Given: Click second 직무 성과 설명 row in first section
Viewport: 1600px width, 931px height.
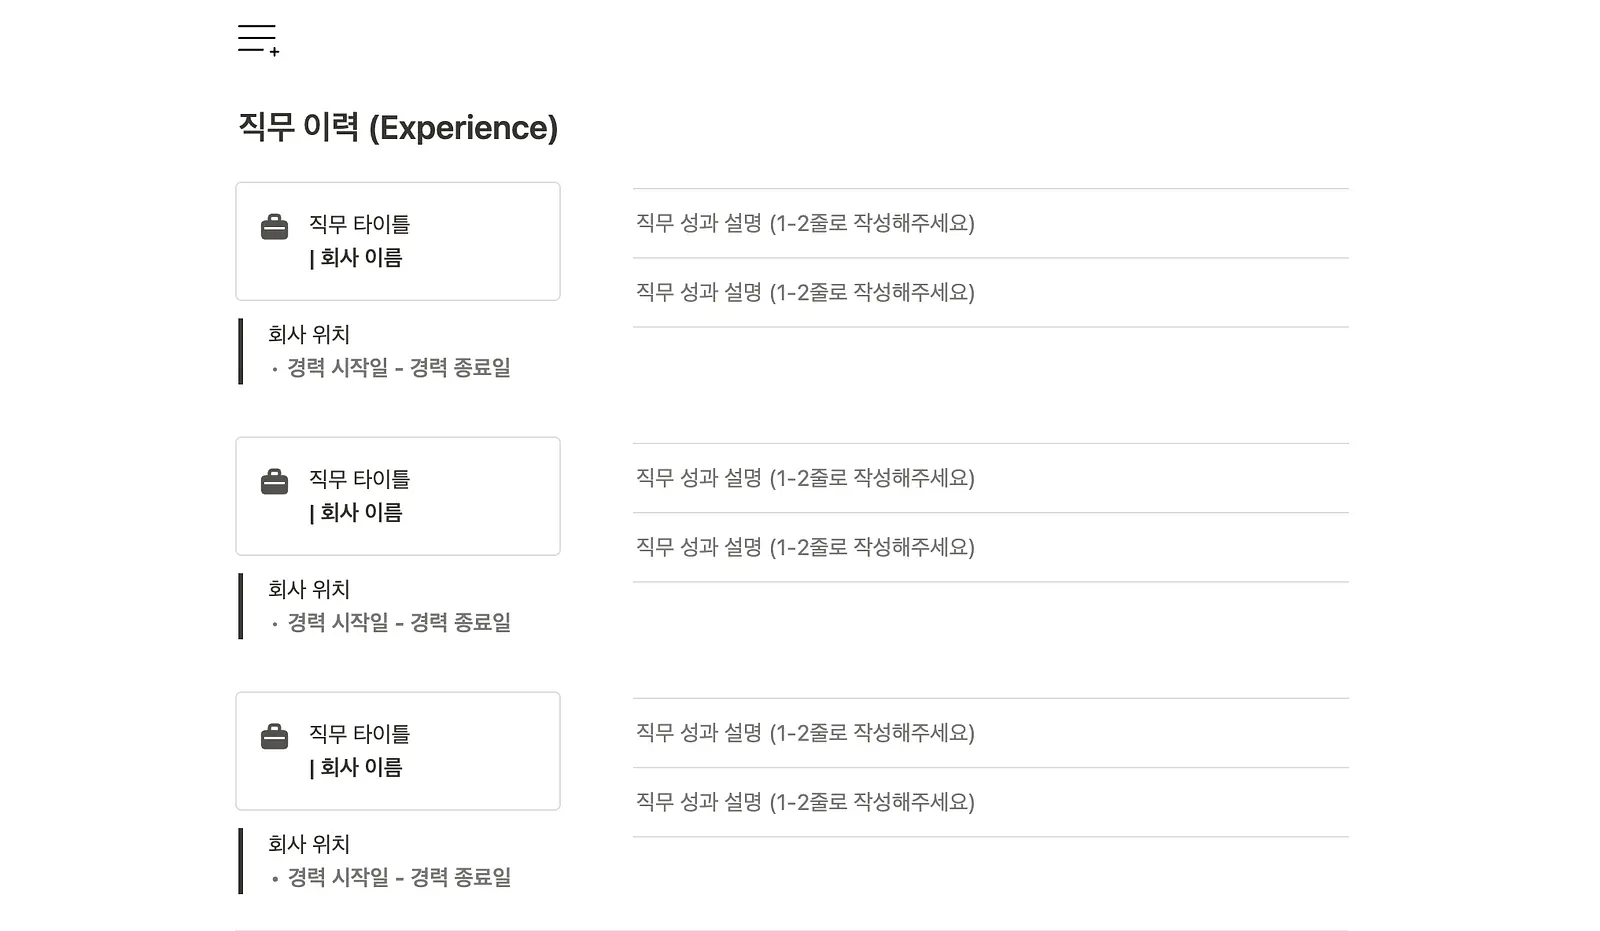Looking at the screenshot, I should click(x=990, y=292).
